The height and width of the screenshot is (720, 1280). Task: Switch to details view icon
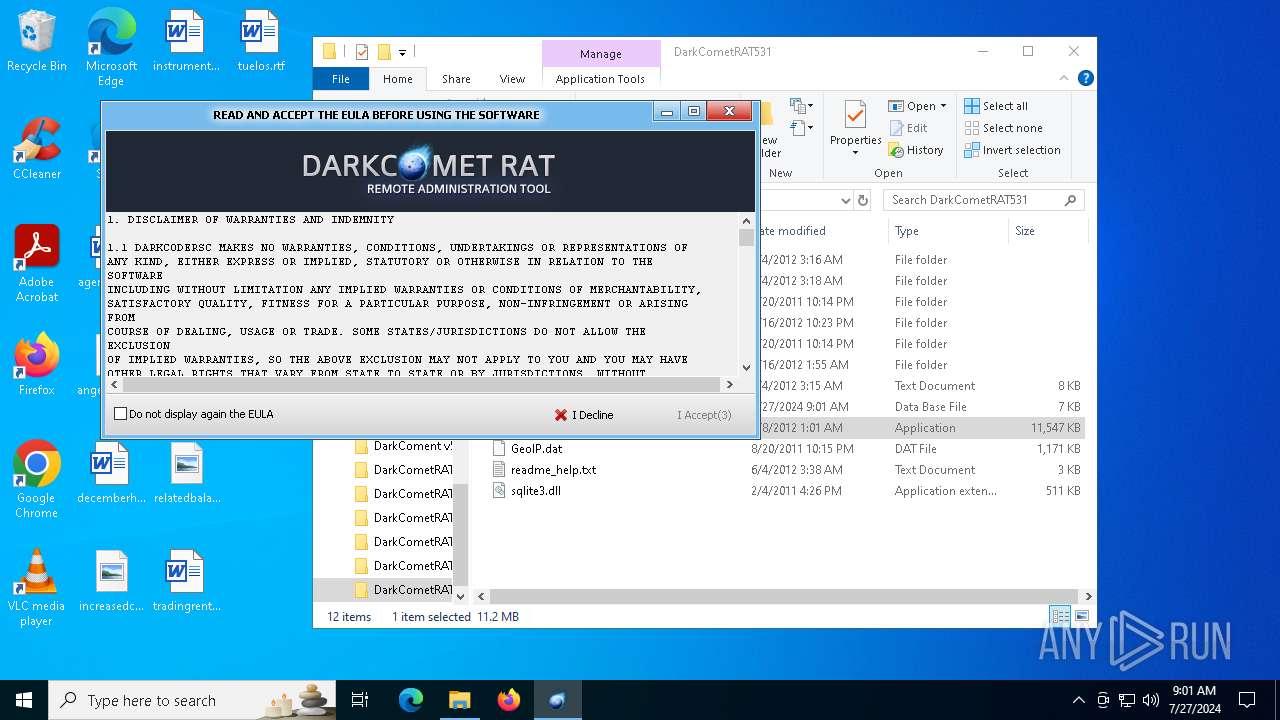(x=1059, y=616)
